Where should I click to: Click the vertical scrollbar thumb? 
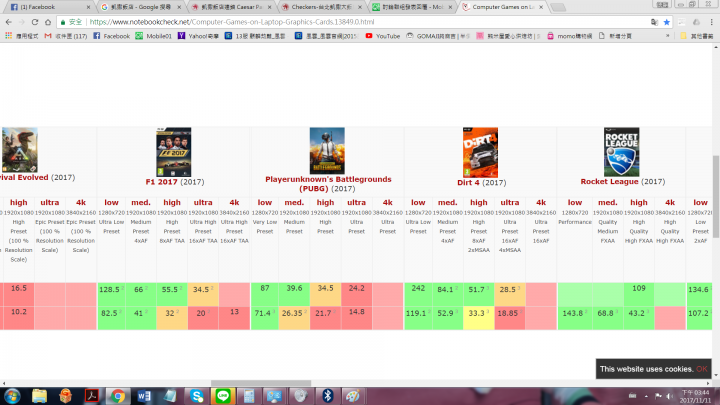click(x=716, y=197)
